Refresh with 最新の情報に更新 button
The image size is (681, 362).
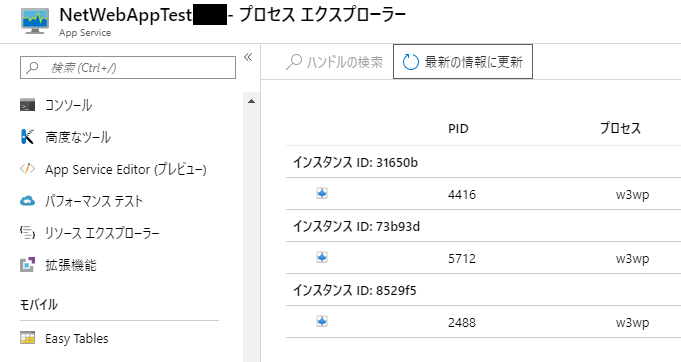pos(463,62)
